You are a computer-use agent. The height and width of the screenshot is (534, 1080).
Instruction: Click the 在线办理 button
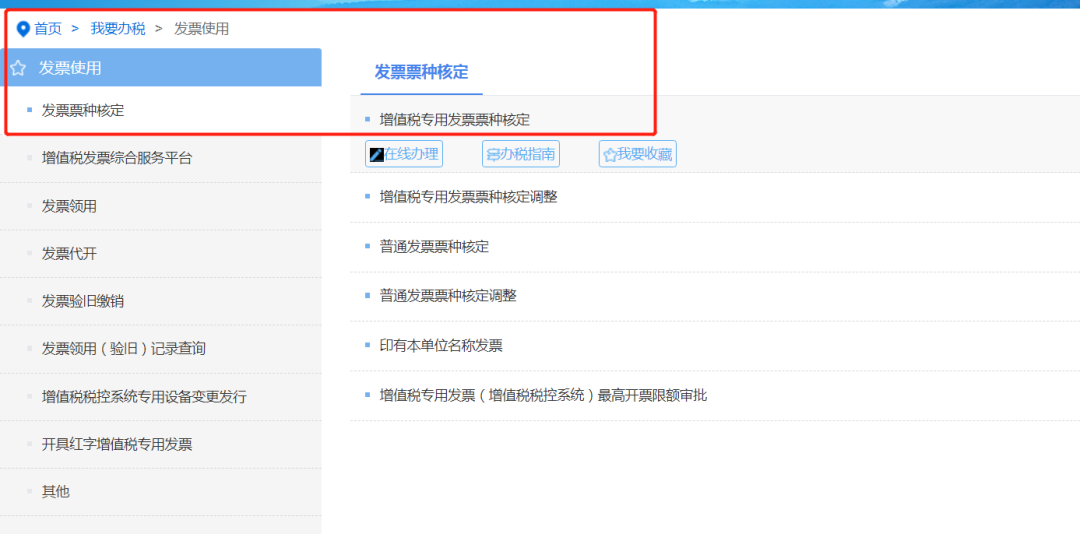[x=404, y=154]
